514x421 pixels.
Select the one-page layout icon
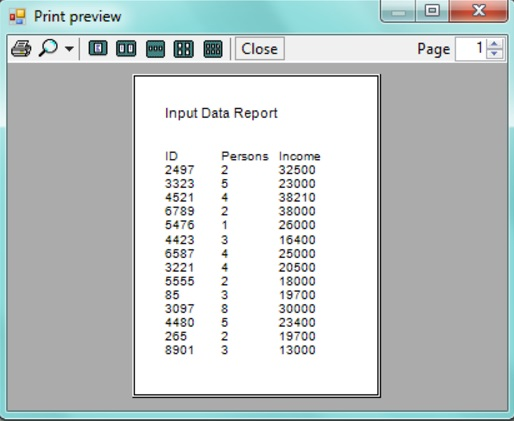pyautogui.click(x=98, y=49)
